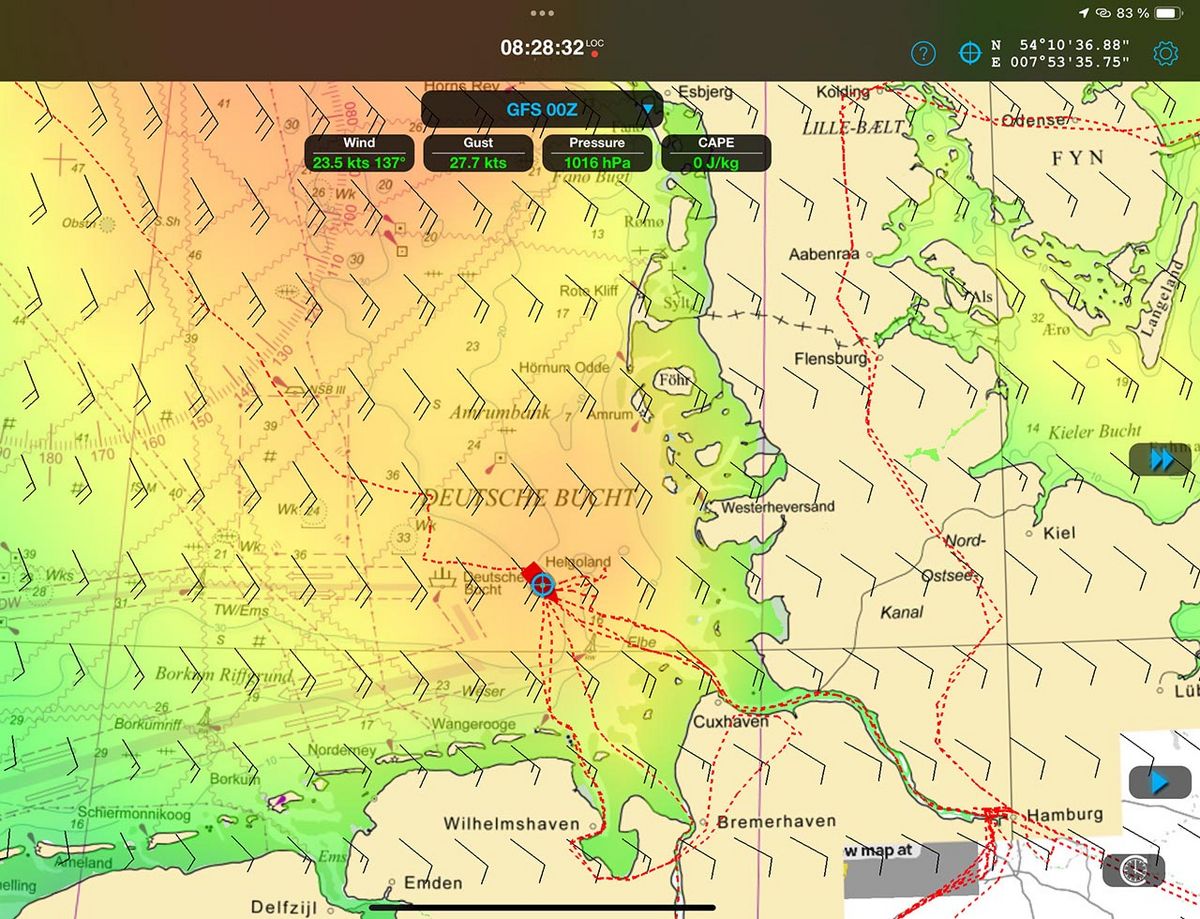
Task: Tap the Deutsche Bucht anchorage symbol
Action: pos(442,577)
